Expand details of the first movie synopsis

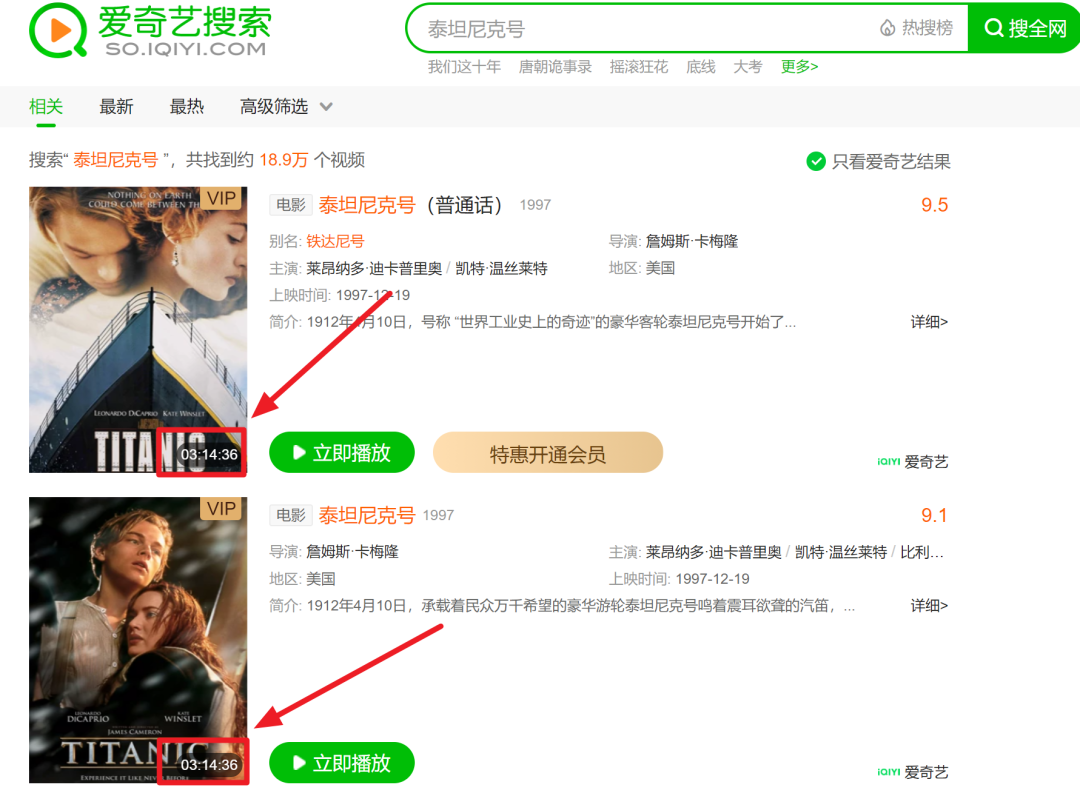click(x=929, y=322)
